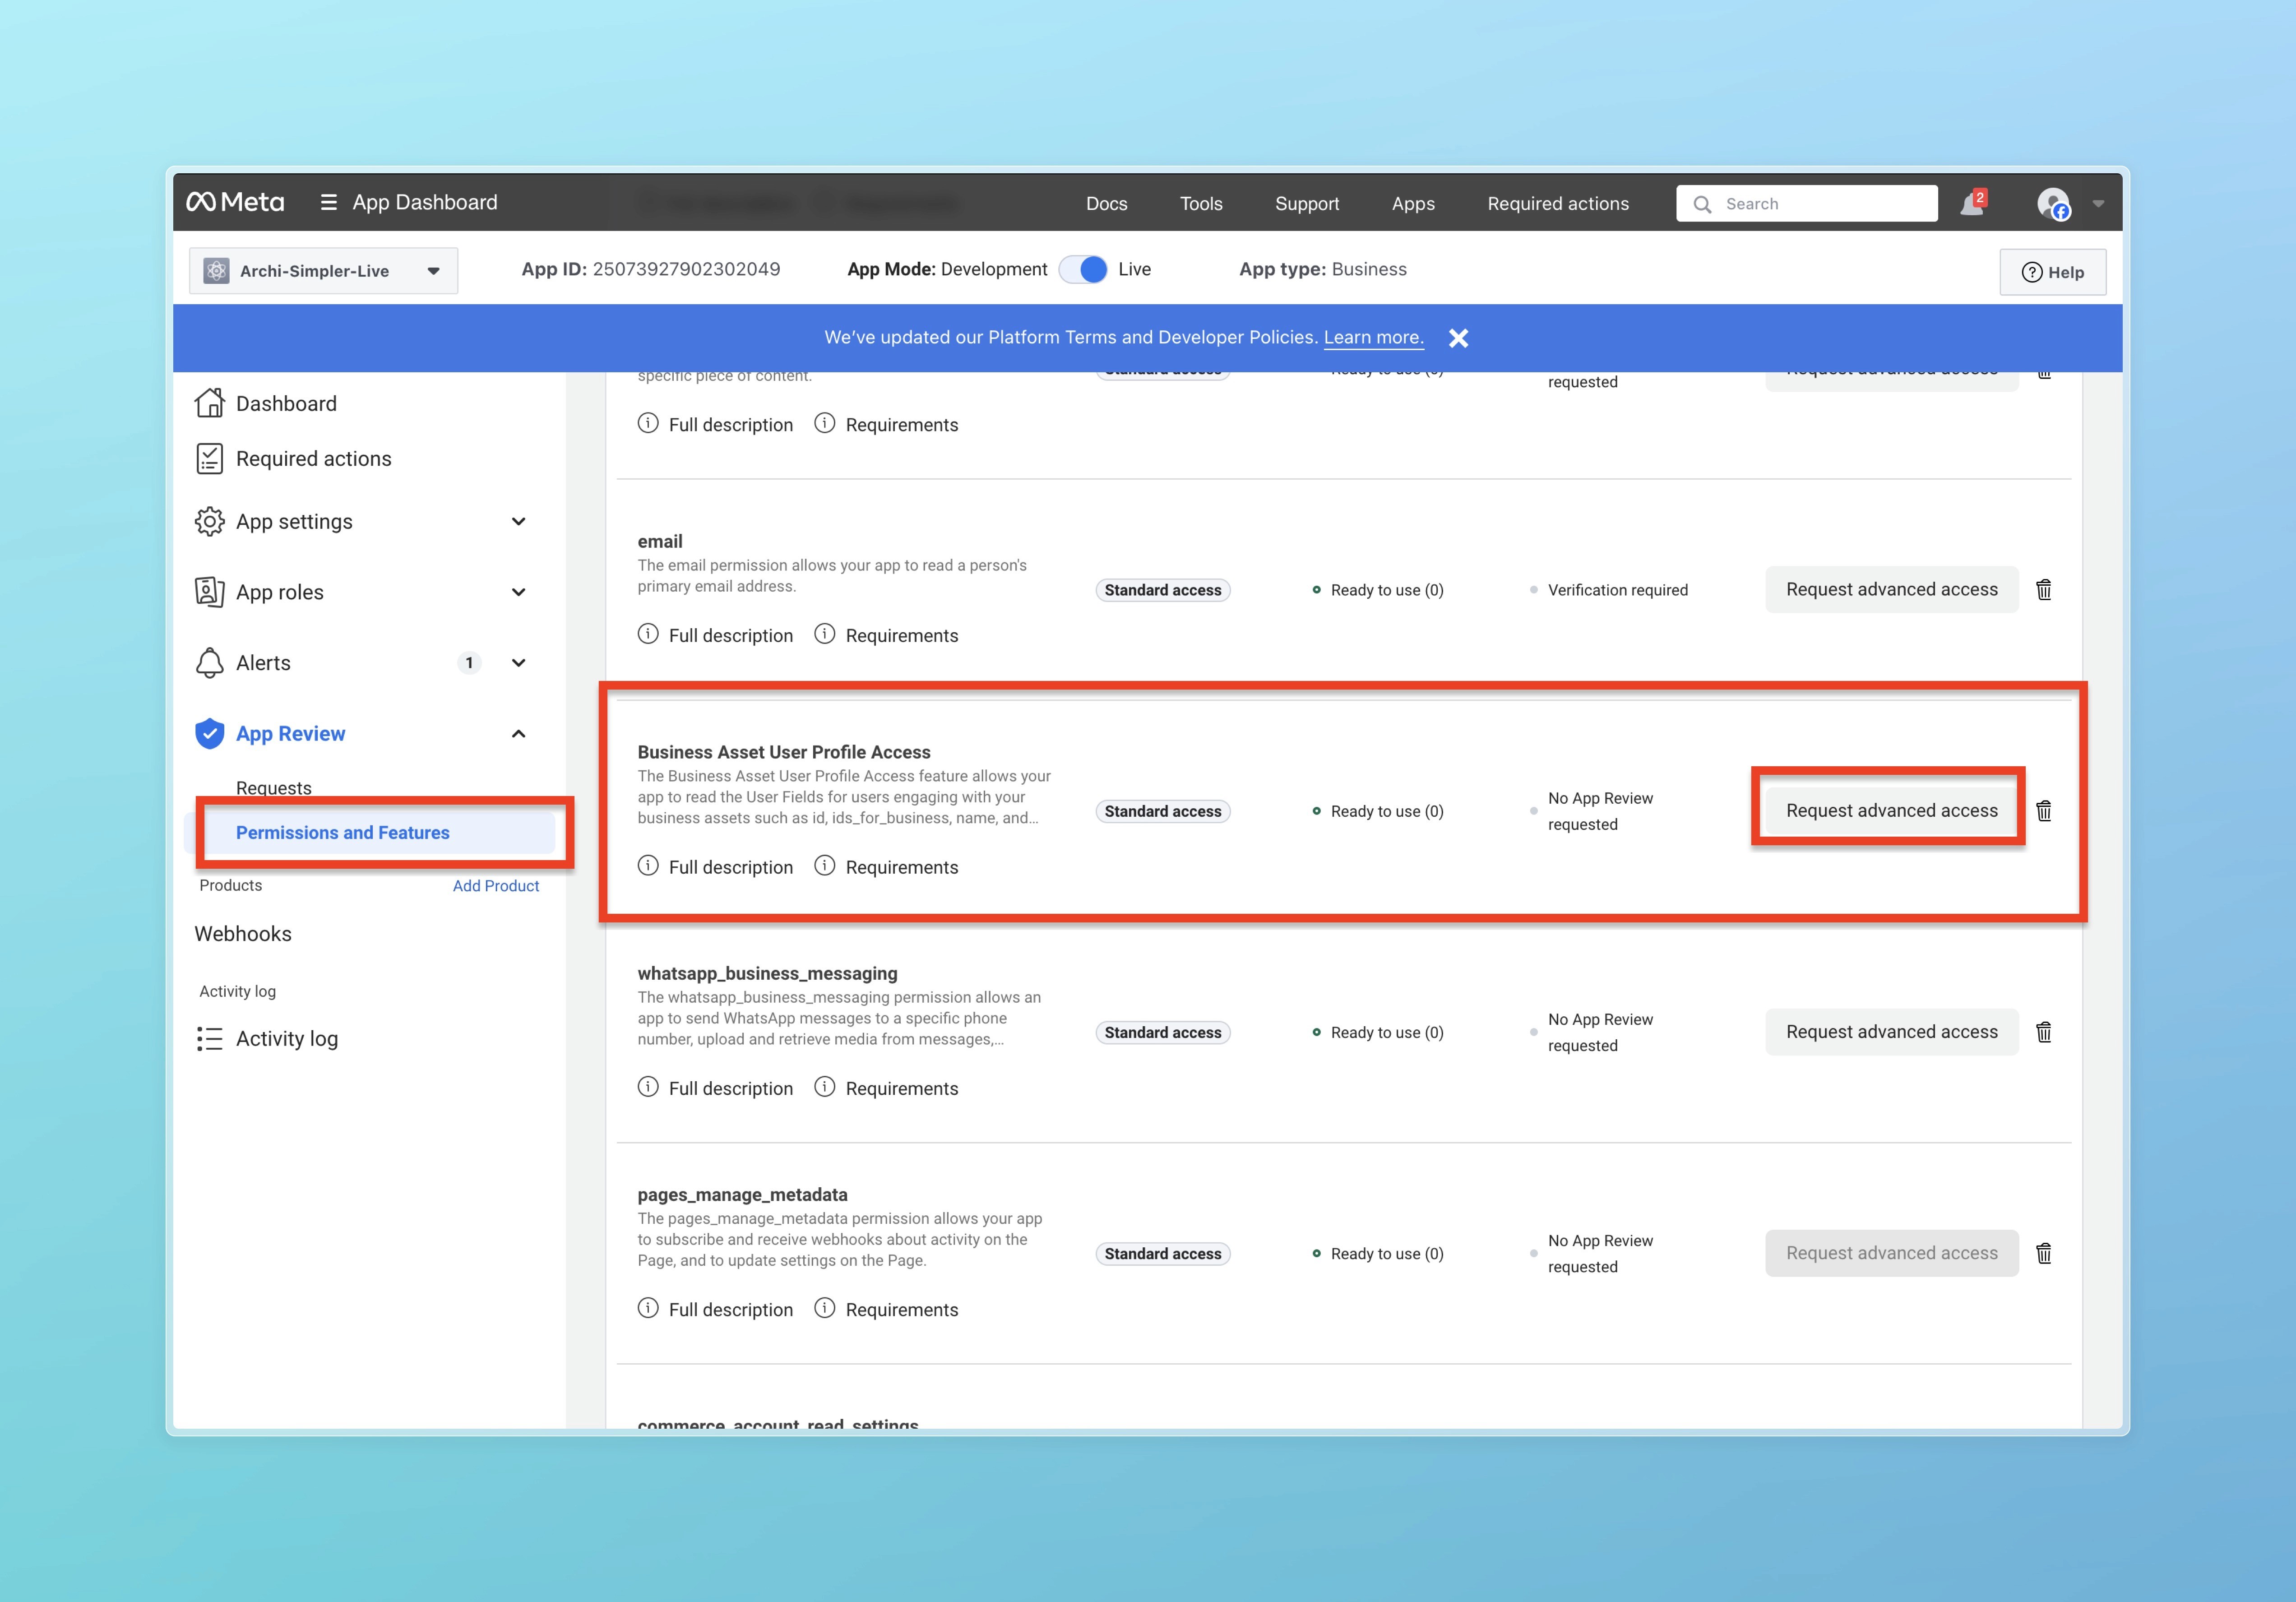The image size is (2296, 1602).
Task: Delete the email permission with trash icon
Action: 2044,590
